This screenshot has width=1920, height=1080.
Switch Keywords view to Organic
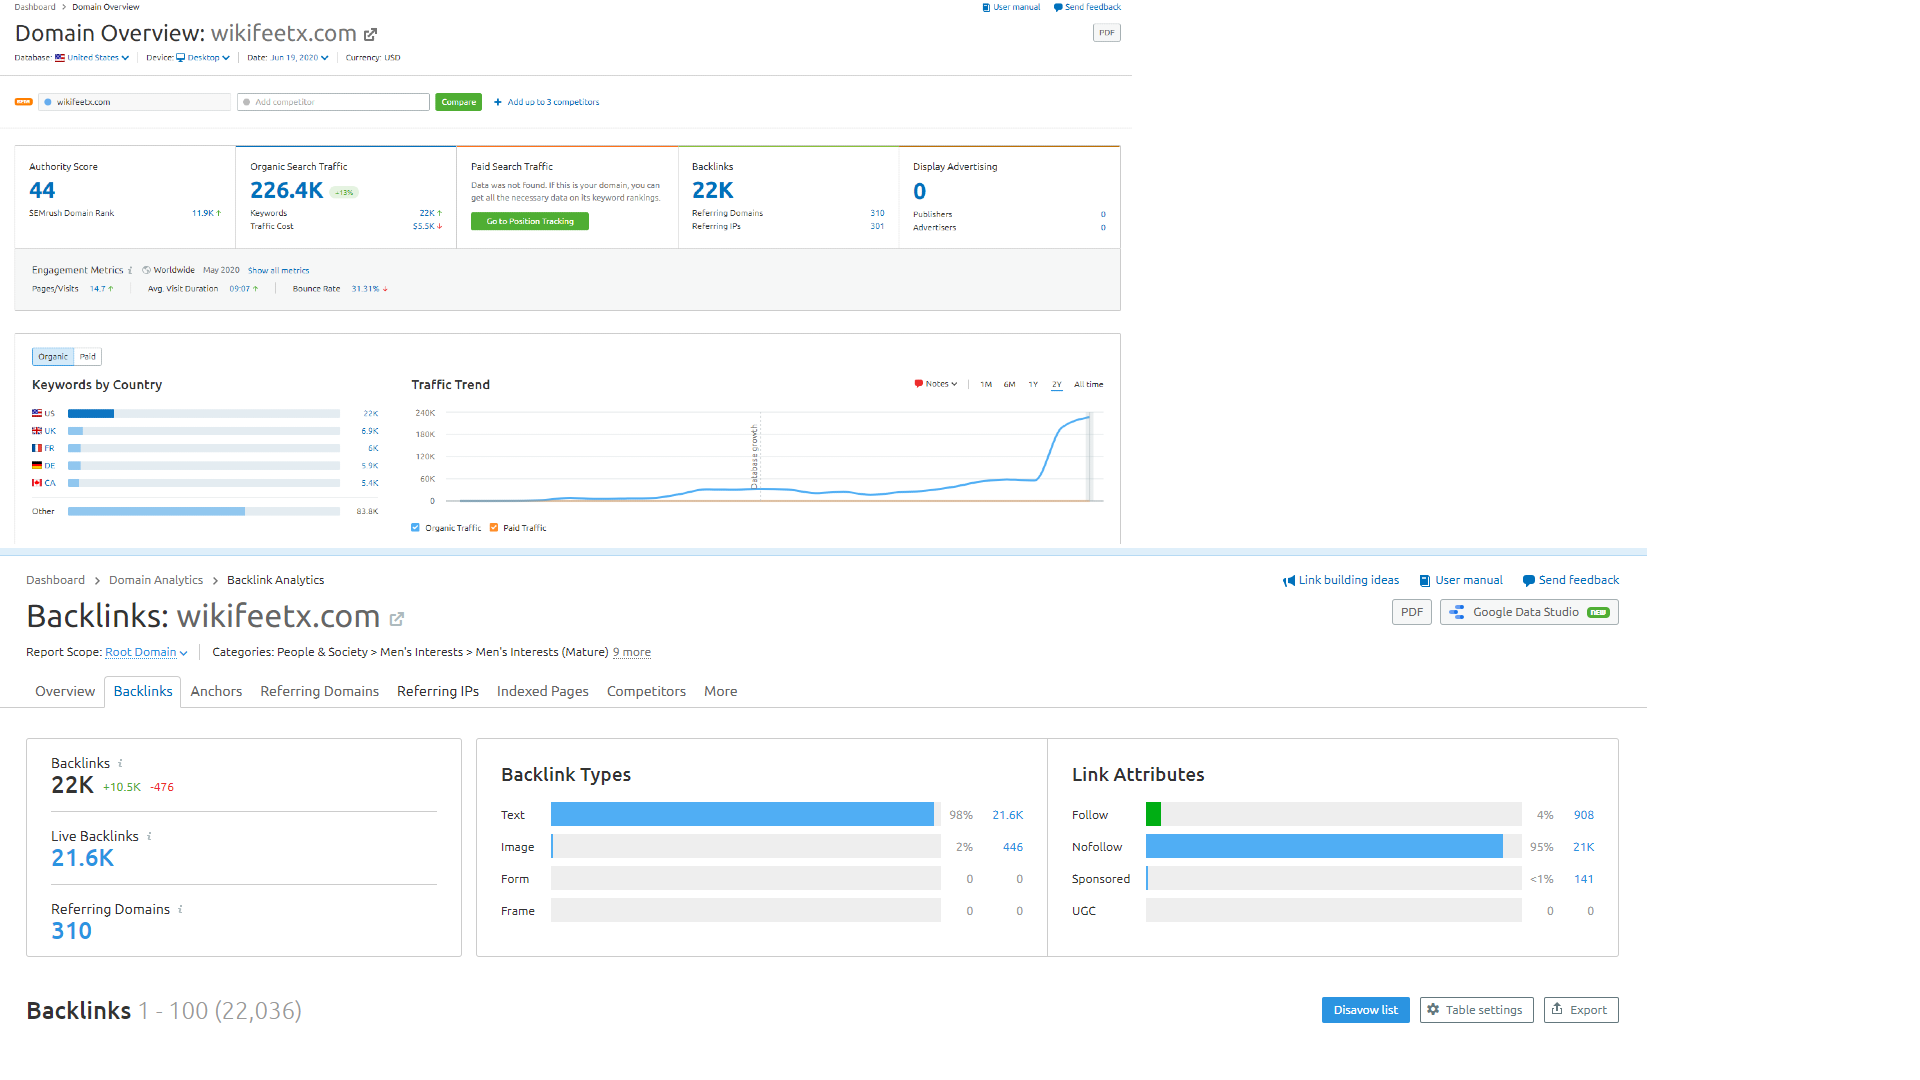coord(53,357)
